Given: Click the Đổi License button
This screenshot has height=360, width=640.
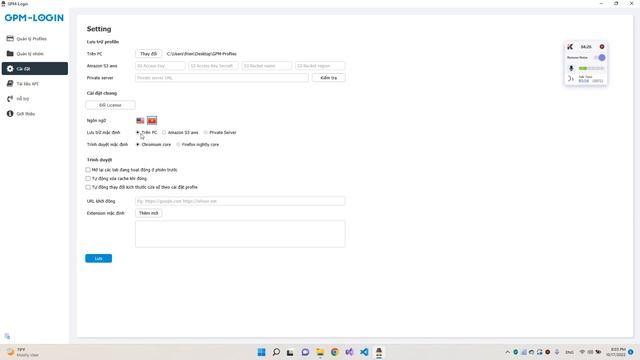Looking at the screenshot, I should 110,105.
